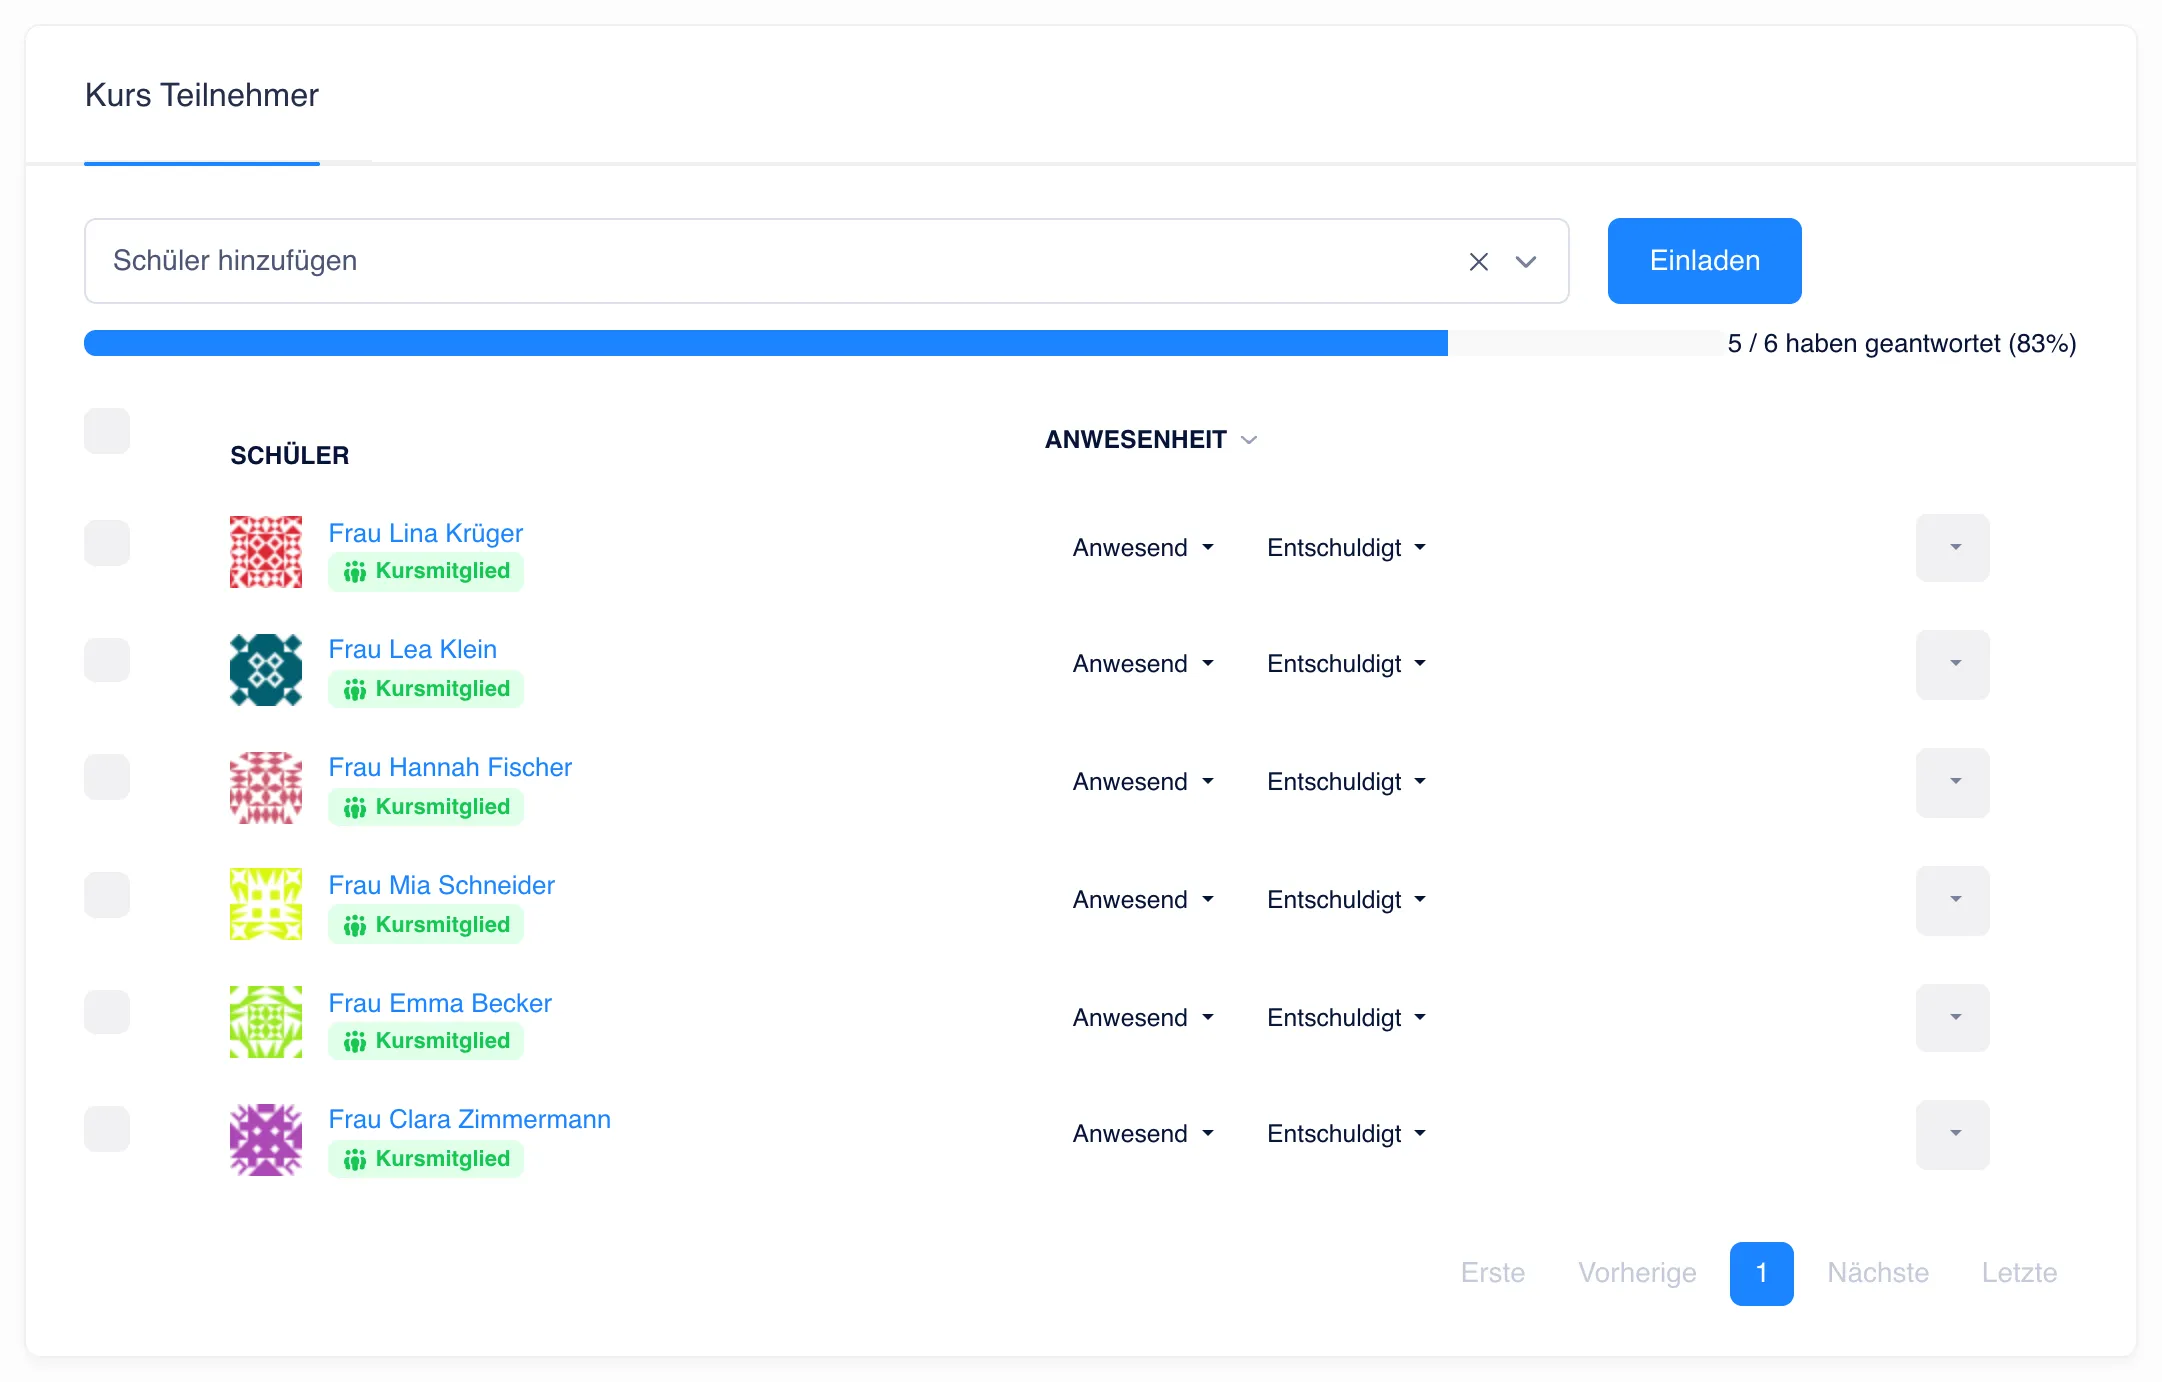Check the box for Frau Mia Schneider
Viewport: 2162px width, 1382px height.
[107, 895]
